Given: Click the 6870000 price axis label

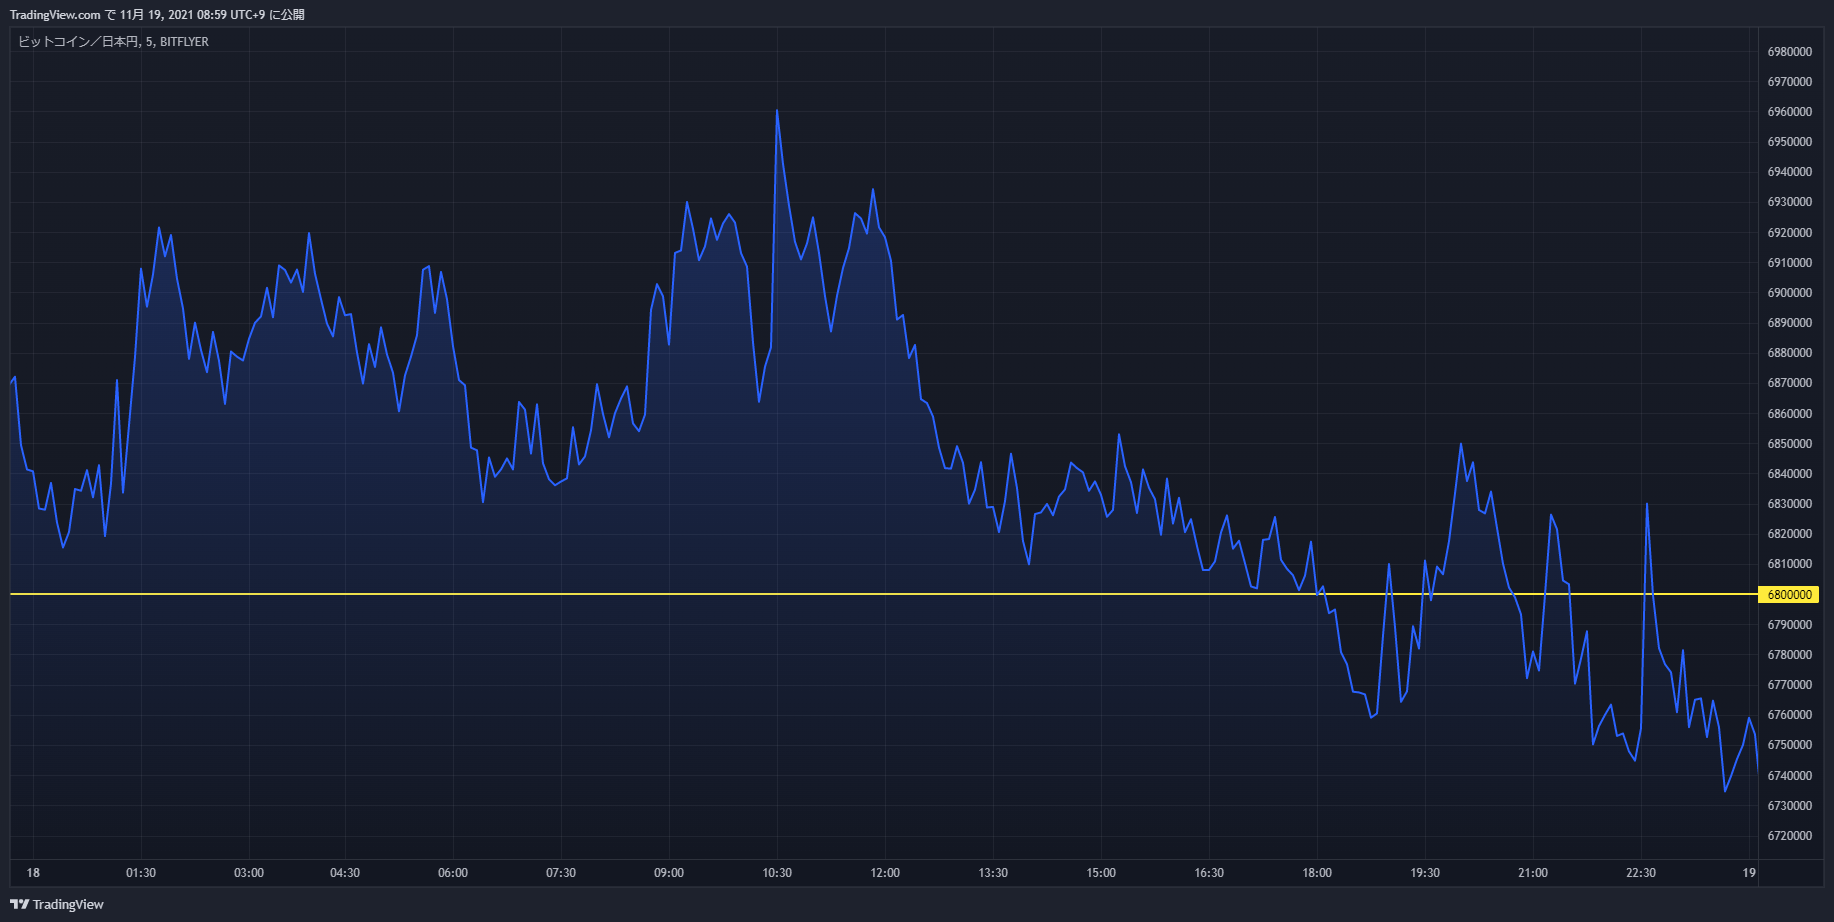Looking at the screenshot, I should [1790, 383].
